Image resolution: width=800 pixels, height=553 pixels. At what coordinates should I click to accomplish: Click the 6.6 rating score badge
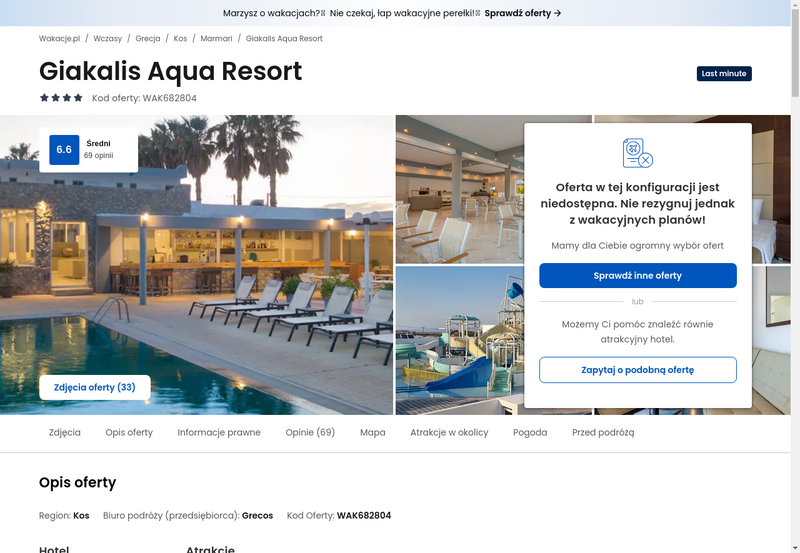(x=64, y=149)
